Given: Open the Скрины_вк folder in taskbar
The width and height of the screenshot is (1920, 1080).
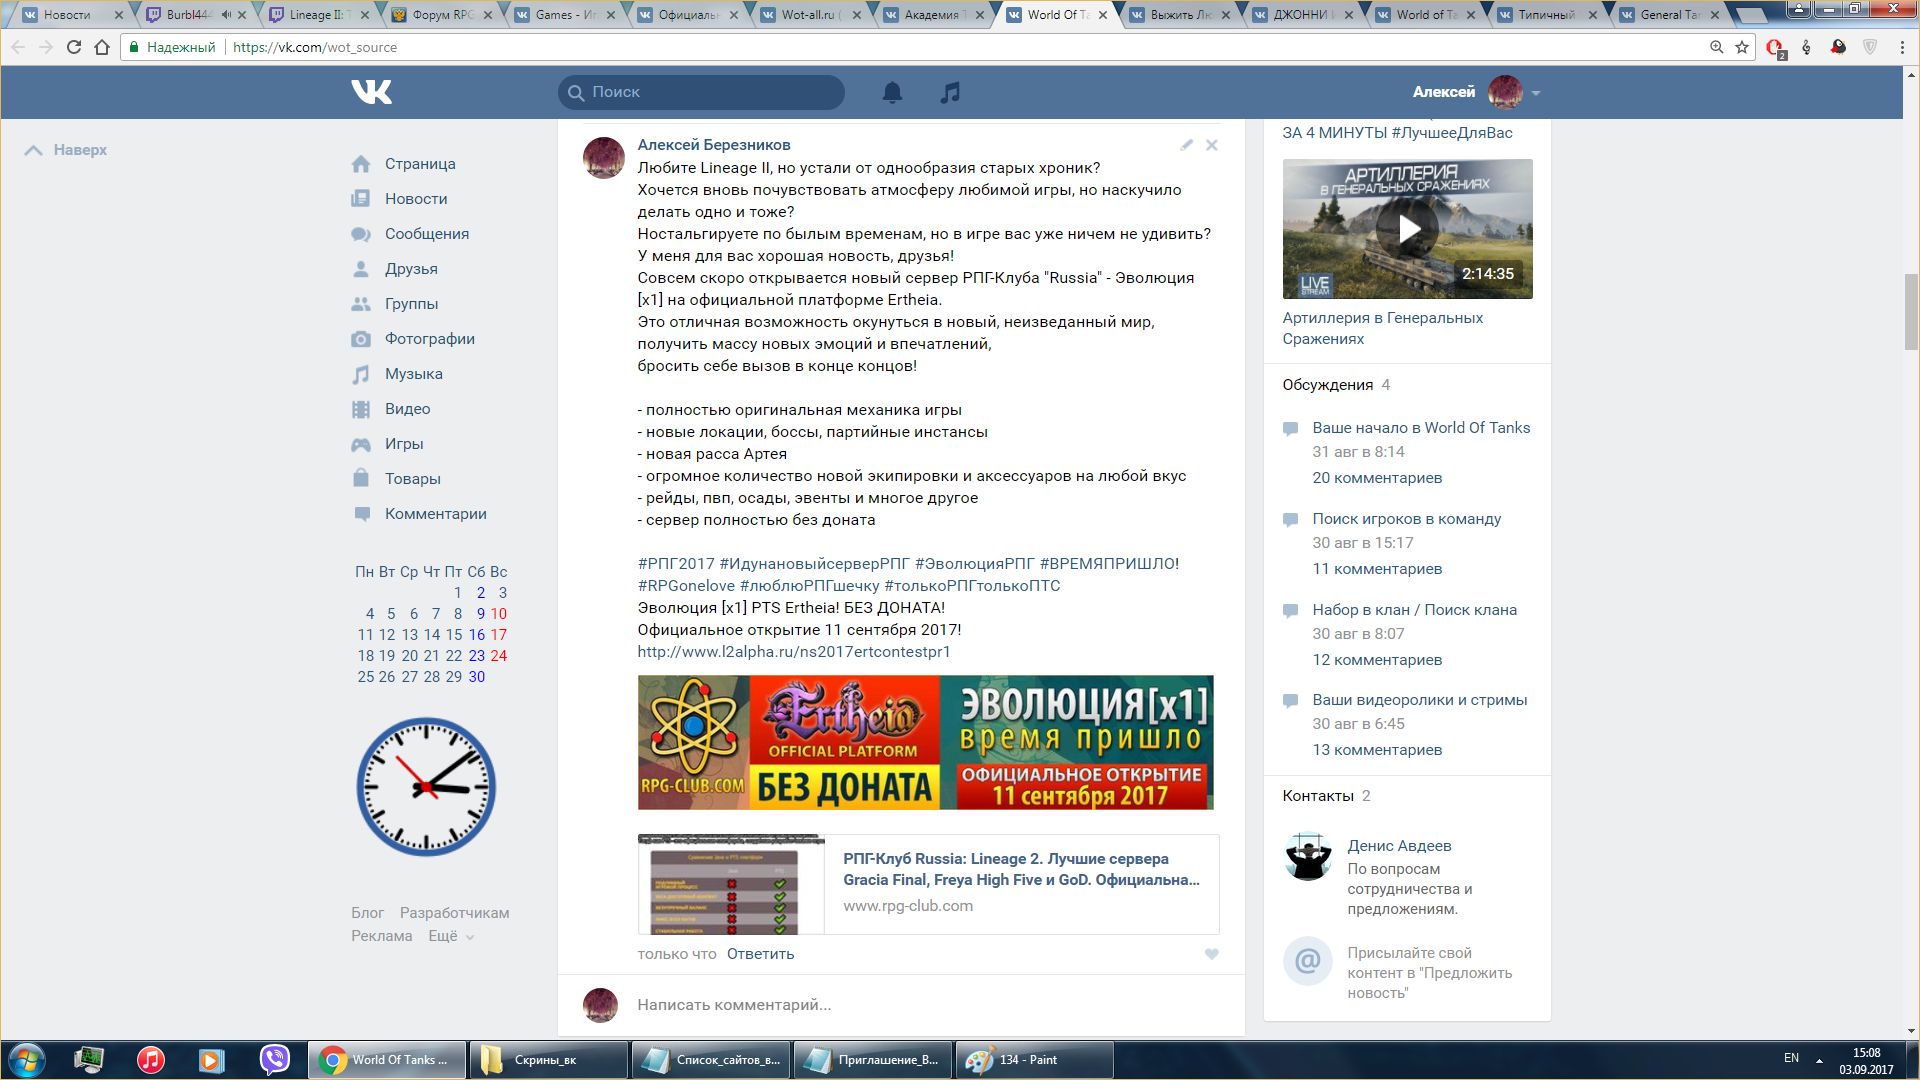Looking at the screenshot, I should [548, 1060].
